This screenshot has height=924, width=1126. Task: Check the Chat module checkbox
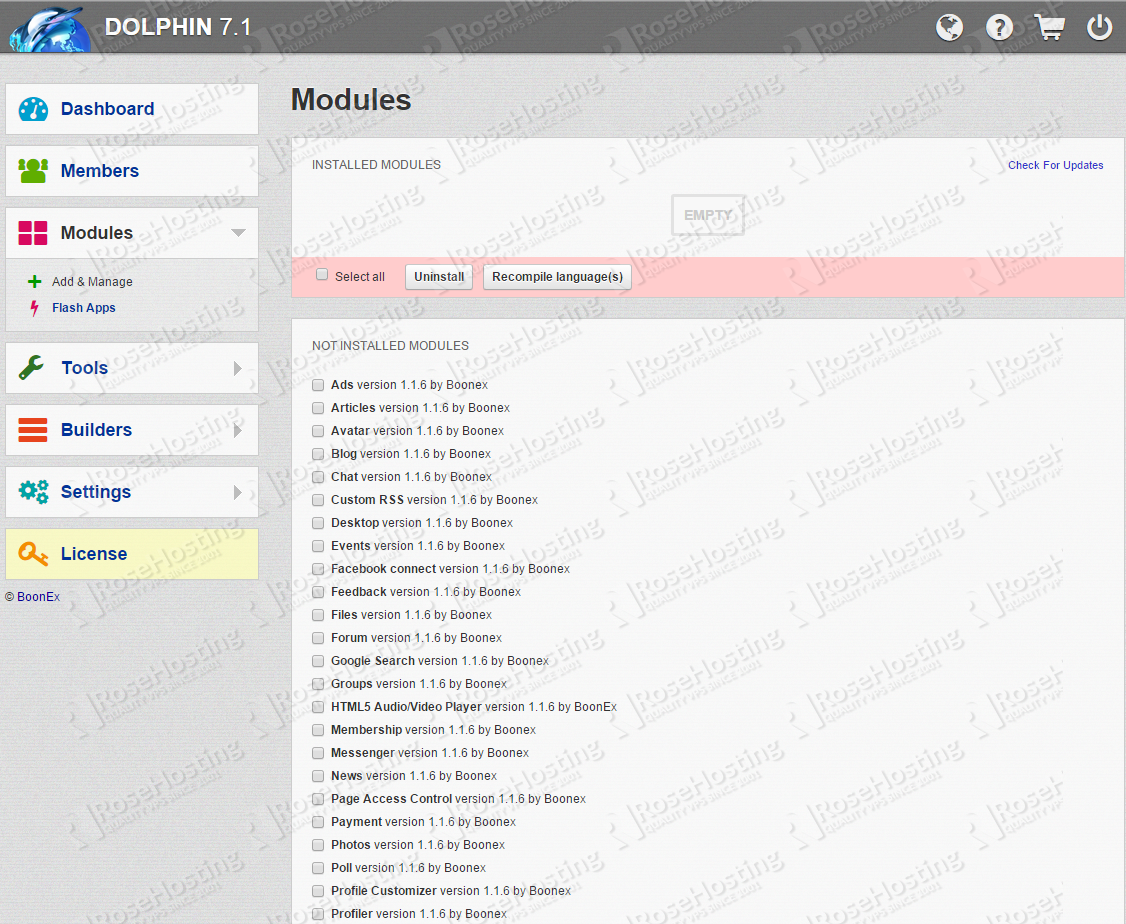pyautogui.click(x=317, y=477)
